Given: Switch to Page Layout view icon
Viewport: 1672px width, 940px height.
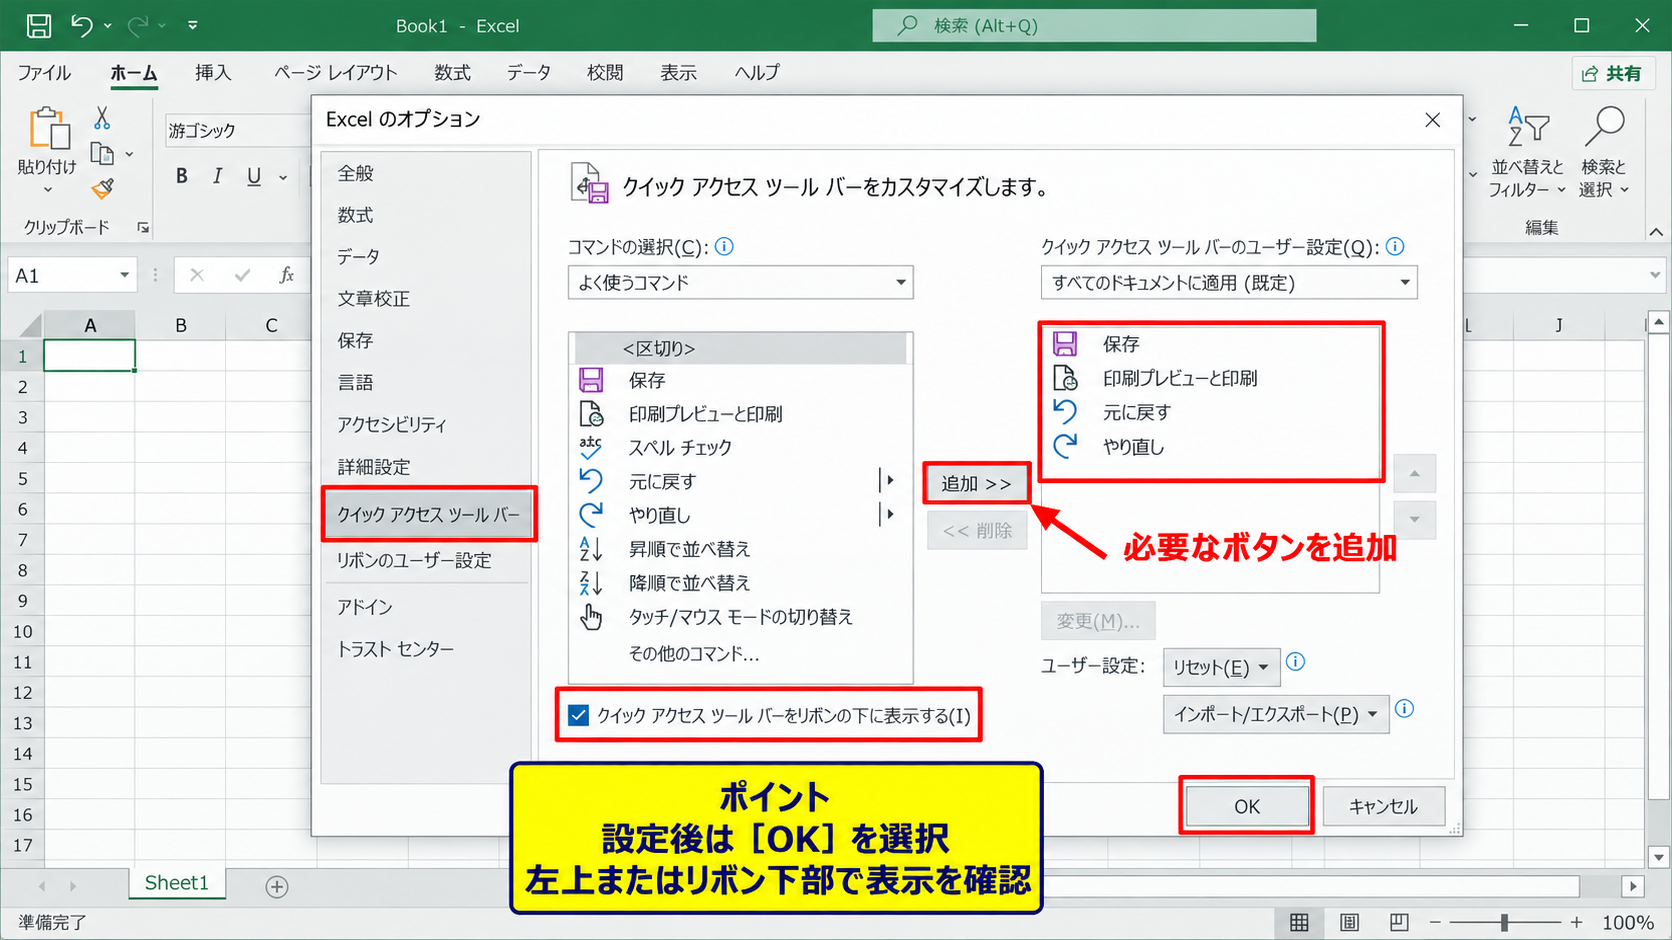Looking at the screenshot, I should [x=1349, y=922].
